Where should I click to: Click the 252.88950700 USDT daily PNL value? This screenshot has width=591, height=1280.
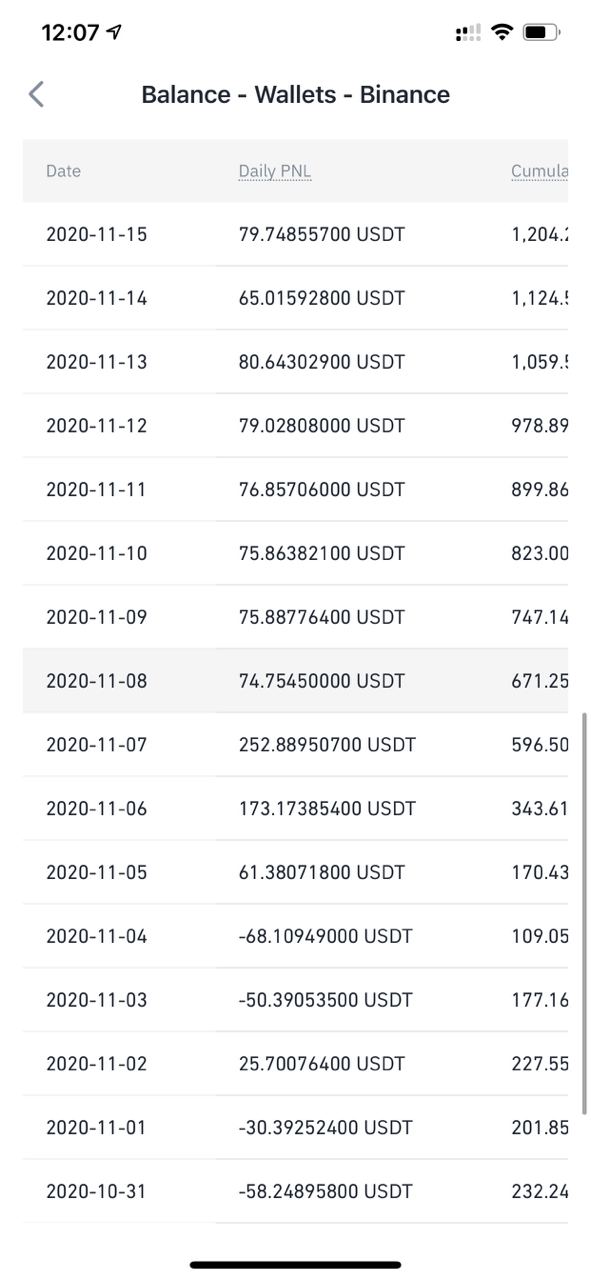[x=327, y=745]
